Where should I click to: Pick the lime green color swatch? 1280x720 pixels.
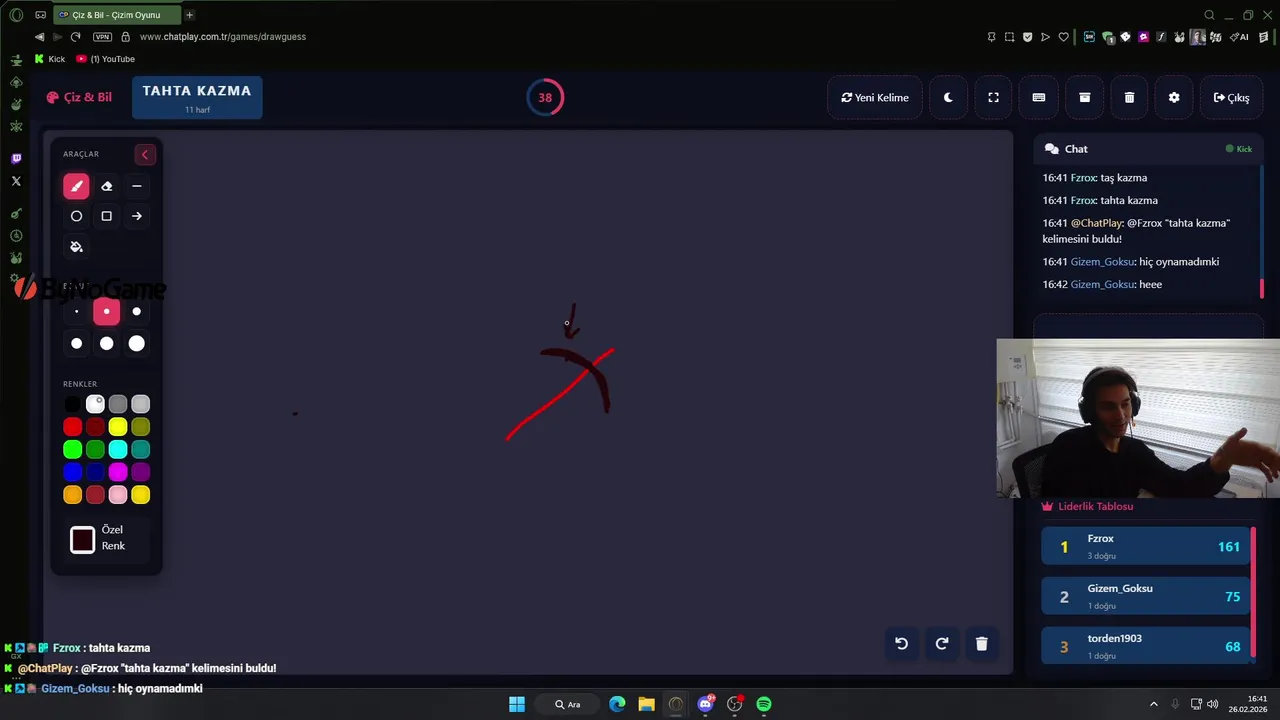click(x=73, y=450)
